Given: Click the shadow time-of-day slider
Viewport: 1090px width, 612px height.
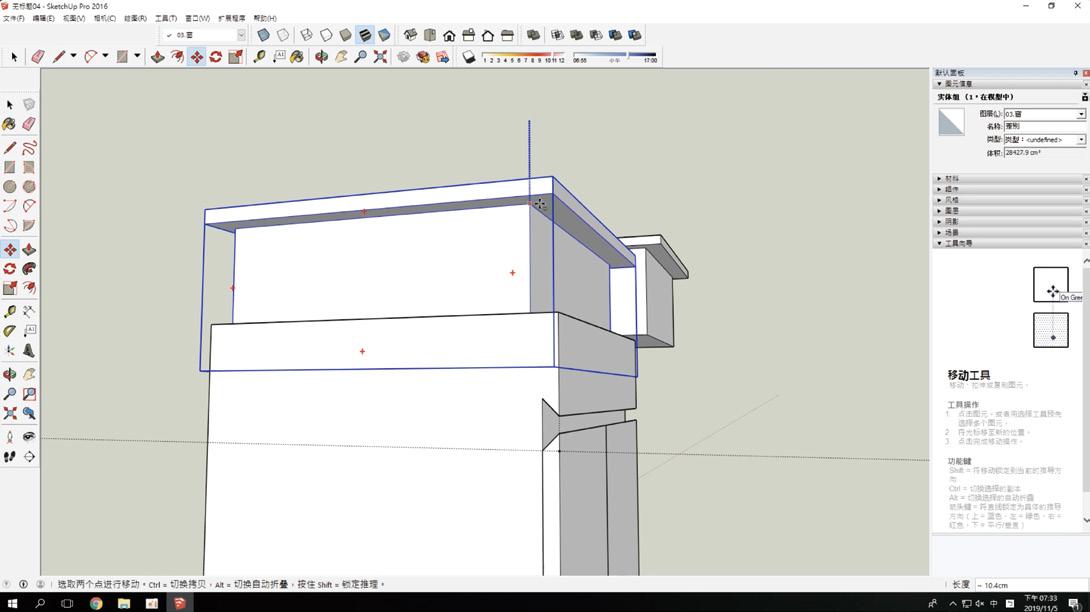Looking at the screenshot, I should coord(614,54).
